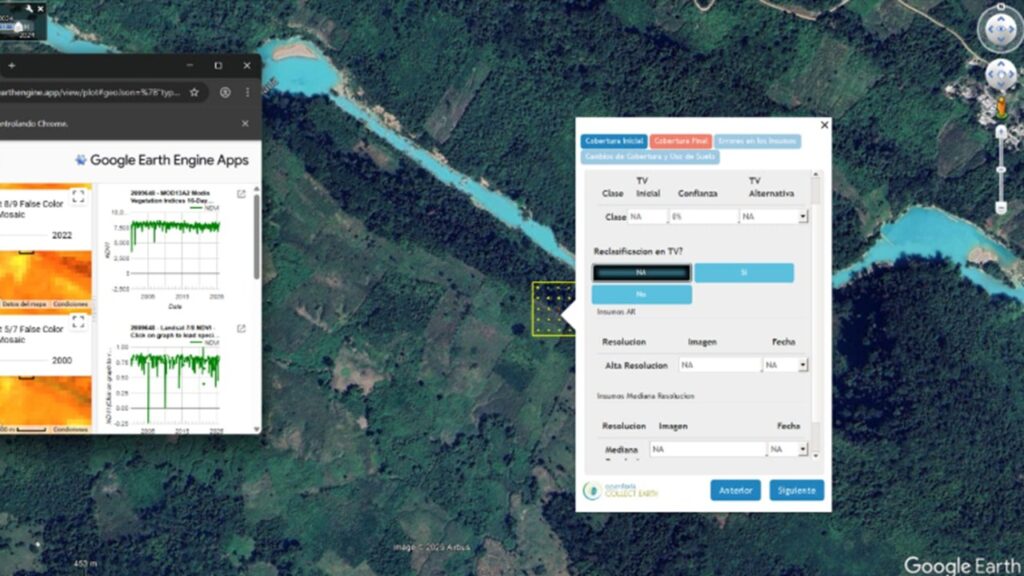Open Cambios de Cobertura y Uso de Suelo tab
The image size is (1024, 576).
650,157
